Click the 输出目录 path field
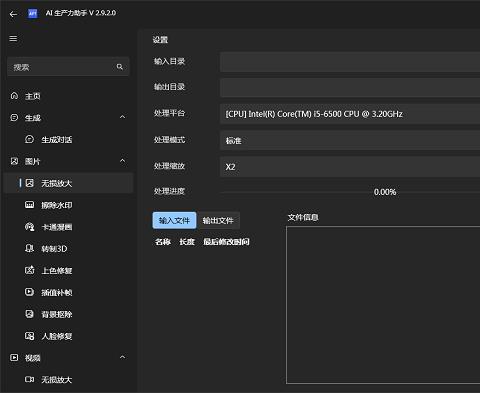The height and width of the screenshot is (393, 480). (350, 88)
